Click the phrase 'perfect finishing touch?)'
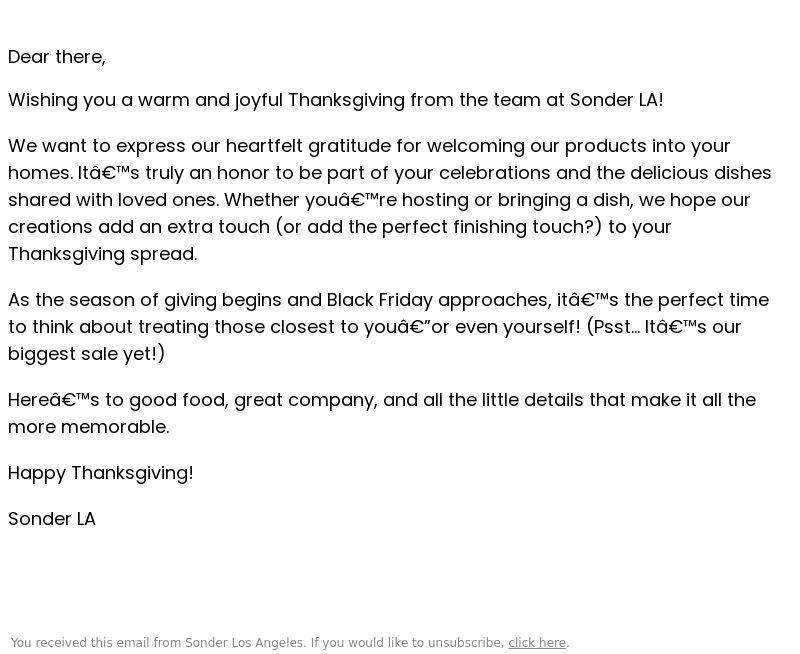This screenshot has width=800, height=654. point(492,227)
